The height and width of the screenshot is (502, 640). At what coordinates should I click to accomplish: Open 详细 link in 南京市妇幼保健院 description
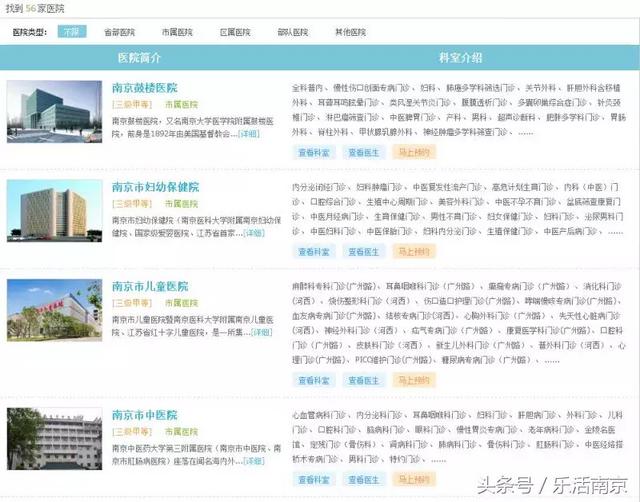(x=254, y=233)
